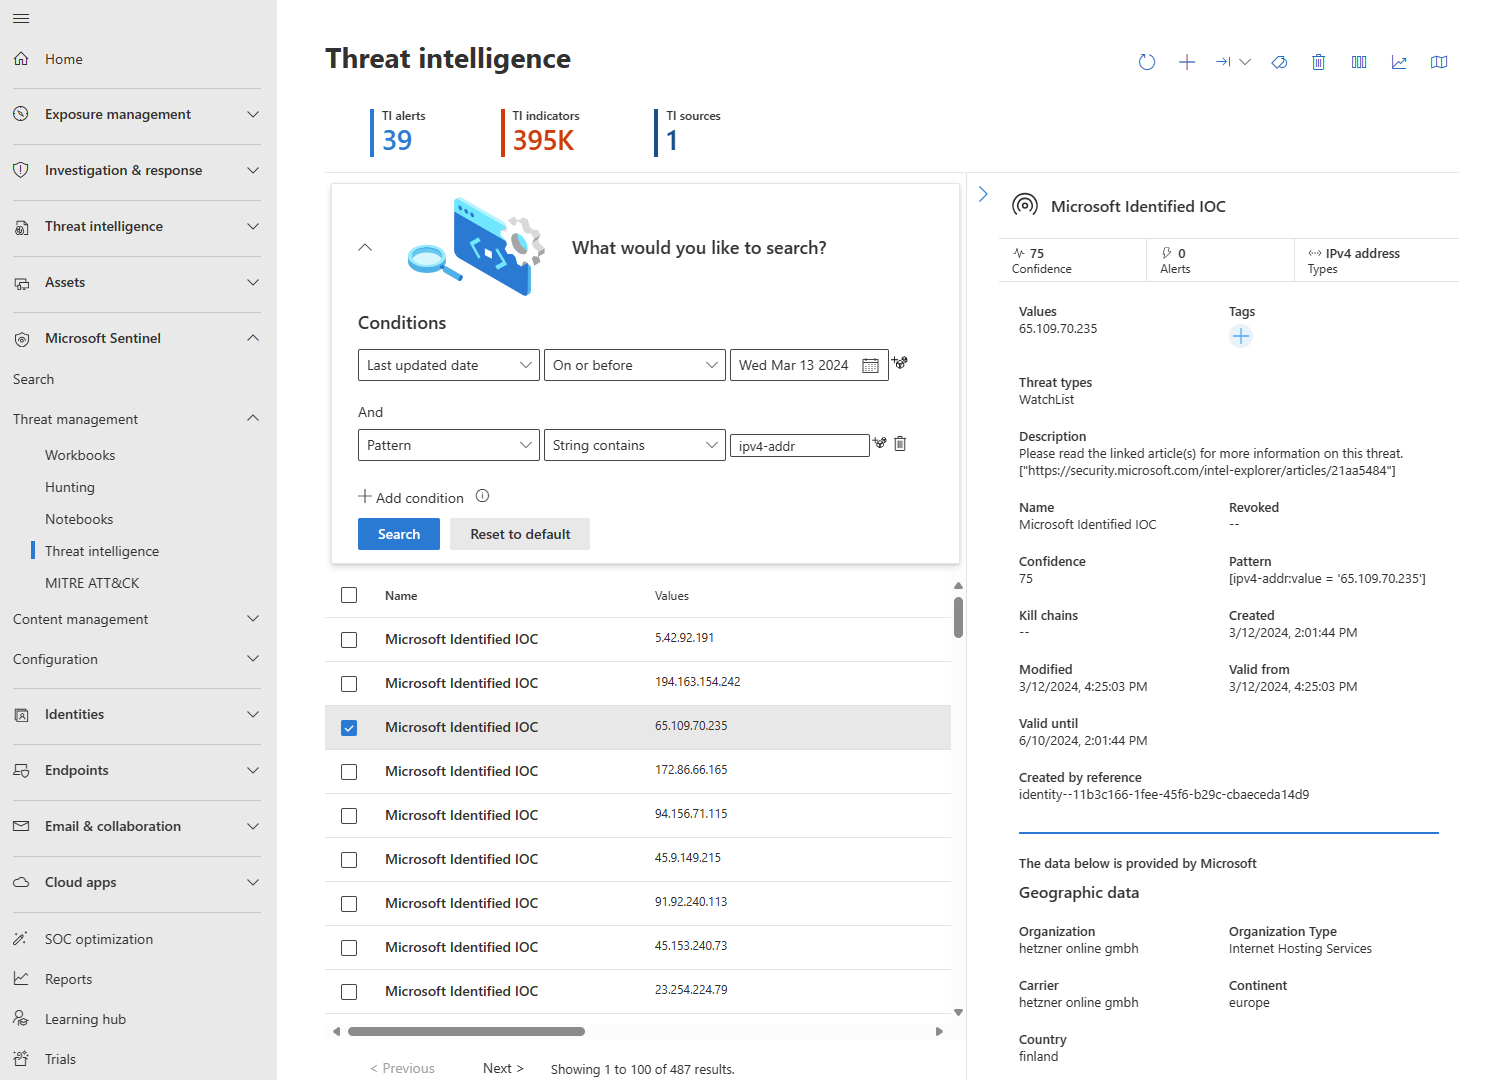Open Notebooks in the sidebar
The image size is (1499, 1080).
click(79, 519)
